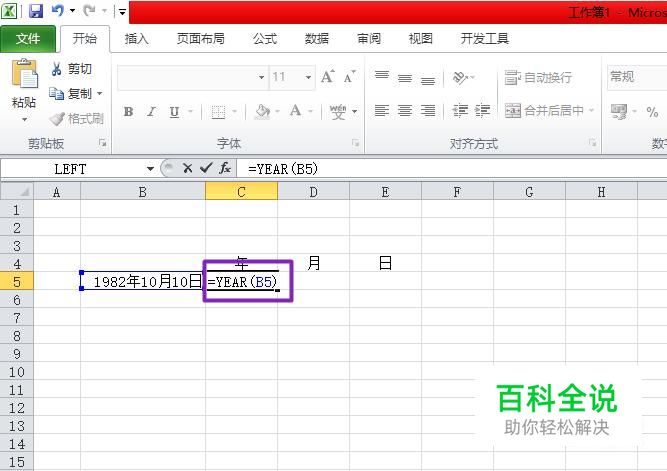The width and height of the screenshot is (667, 471).
Task: Click cell with 1982年10月10日
Action: pyautogui.click(x=143, y=281)
